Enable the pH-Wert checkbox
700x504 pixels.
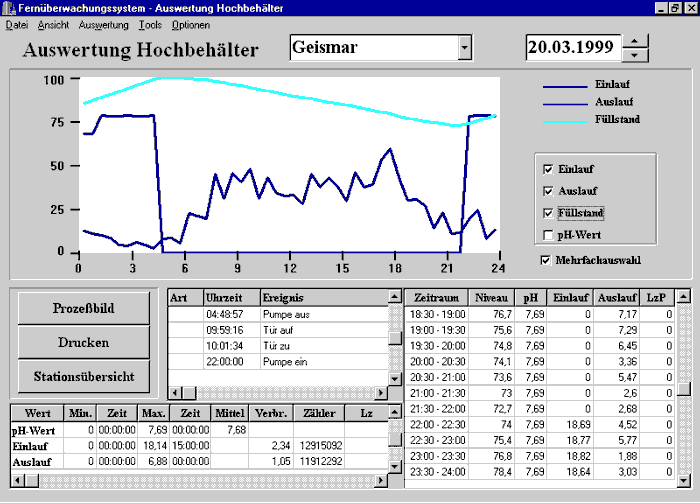tap(547, 235)
